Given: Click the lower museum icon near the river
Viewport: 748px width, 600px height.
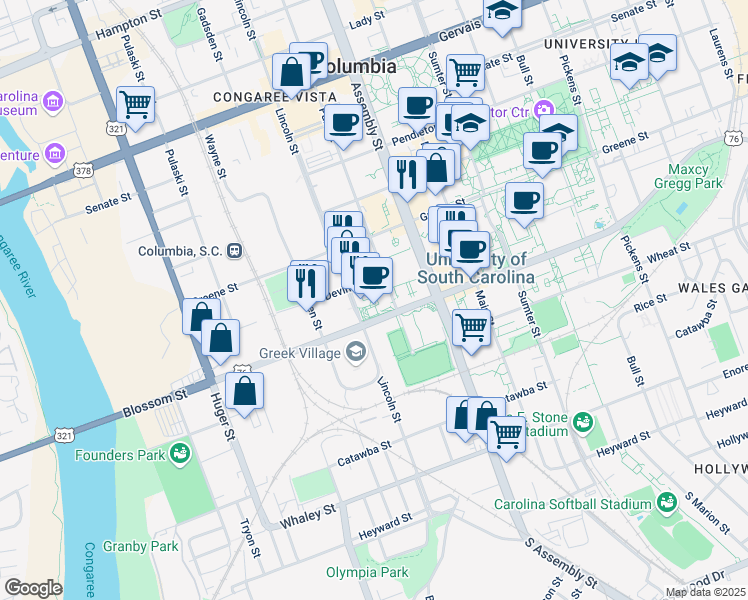Looking at the screenshot, I should click(56, 154).
